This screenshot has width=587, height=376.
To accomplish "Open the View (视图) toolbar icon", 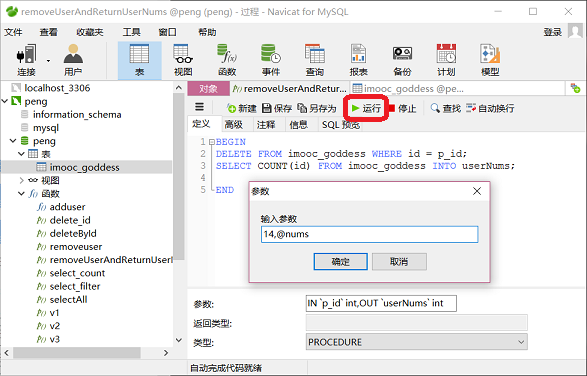I will [x=183, y=60].
